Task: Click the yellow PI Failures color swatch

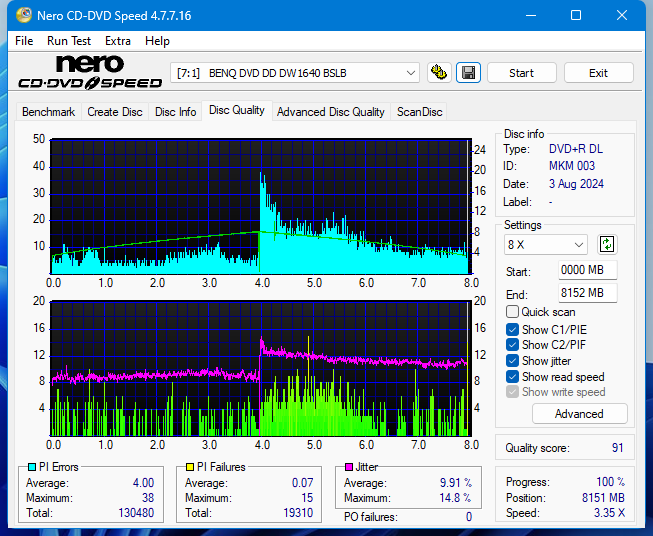Action: coord(190,467)
